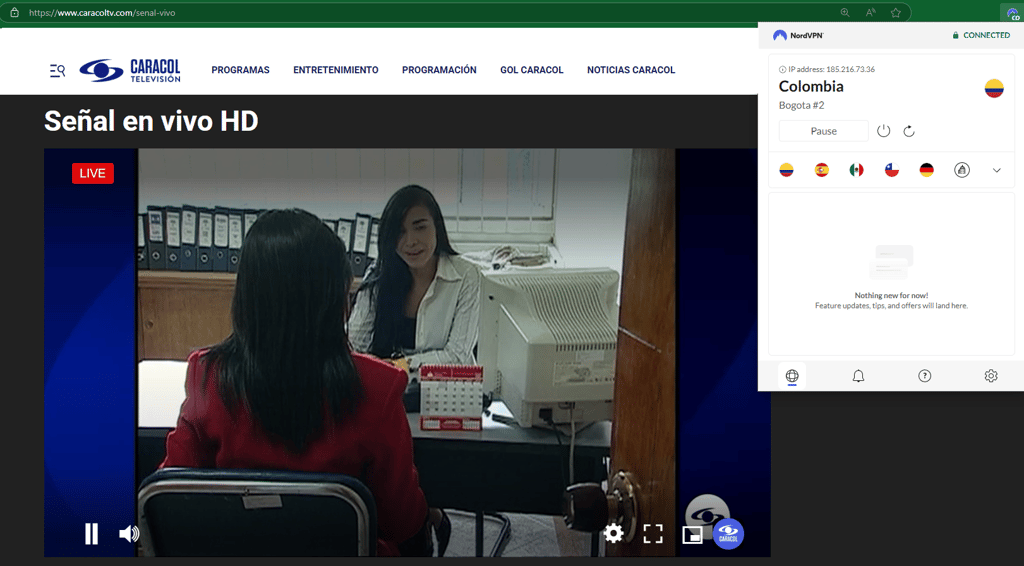Image resolution: width=1024 pixels, height=566 pixels.
Task: Open the NordVPN settings gear tab
Action: [991, 375]
